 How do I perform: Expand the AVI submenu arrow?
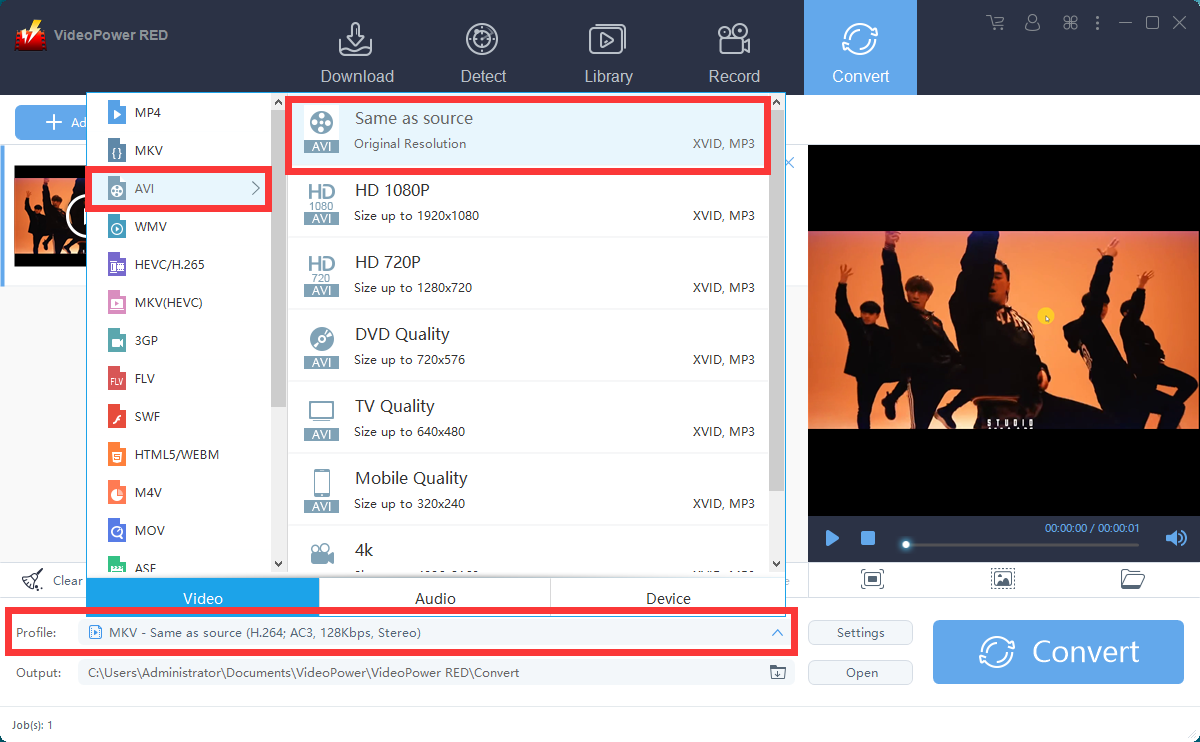pyautogui.click(x=256, y=188)
